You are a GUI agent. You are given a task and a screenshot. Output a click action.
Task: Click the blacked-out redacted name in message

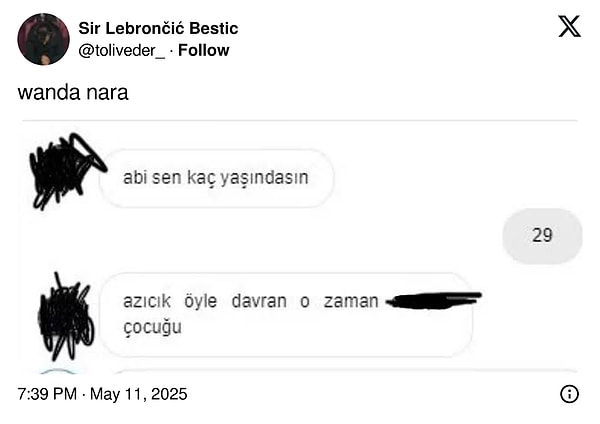(x=433, y=299)
